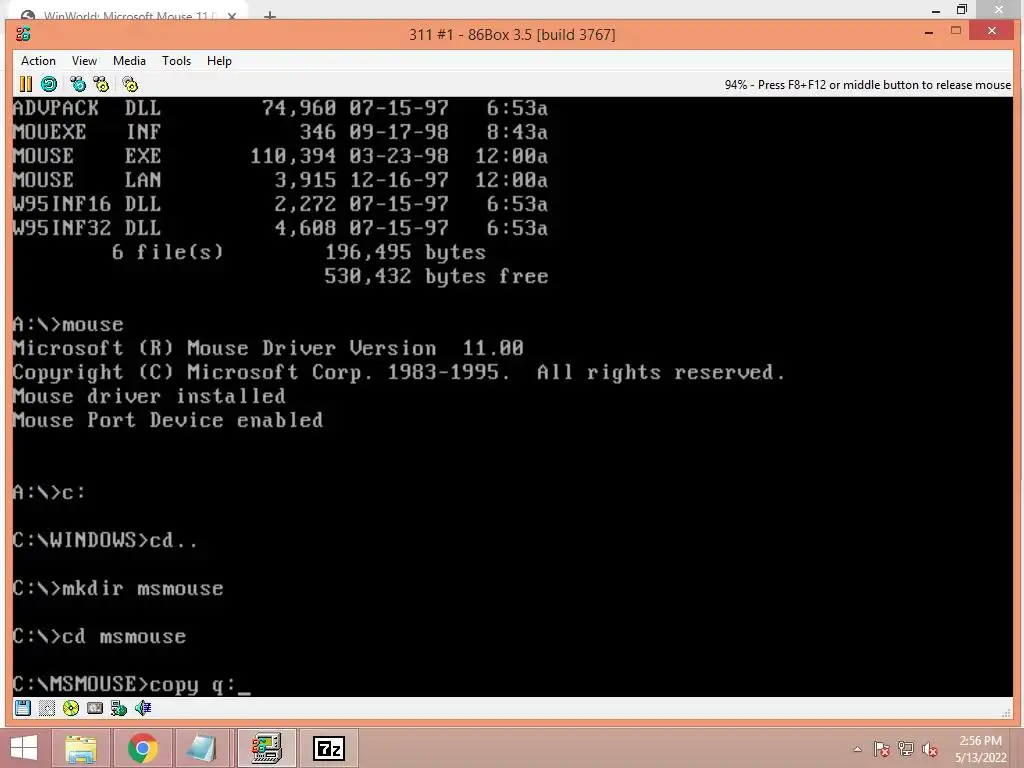
Task: Close the 86Box window
Action: (x=992, y=31)
